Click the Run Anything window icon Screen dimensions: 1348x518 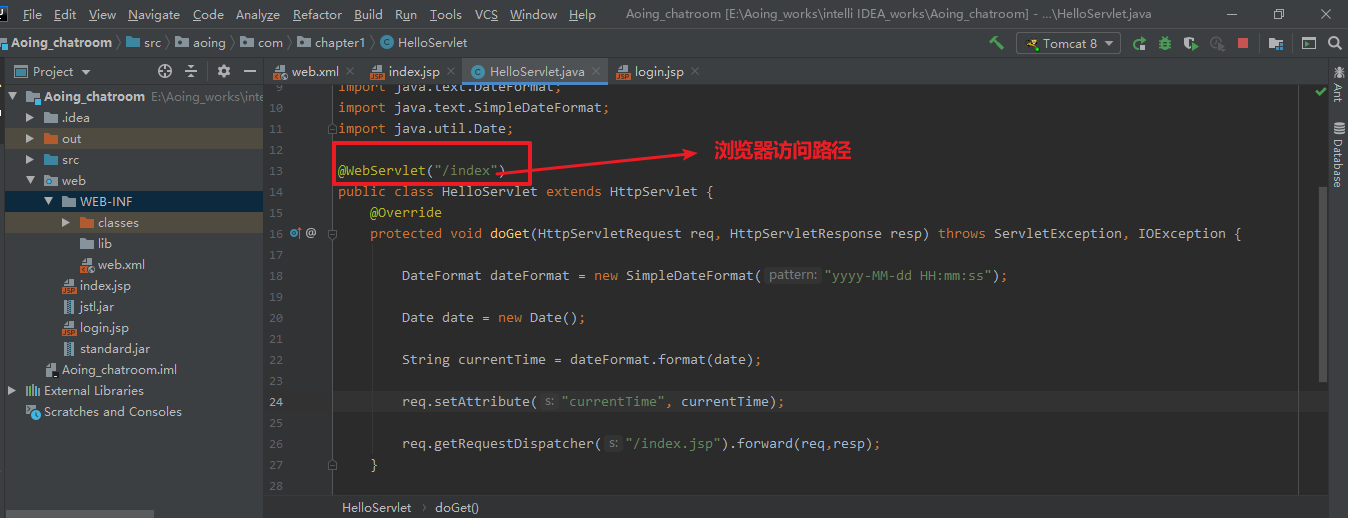coord(1309,43)
